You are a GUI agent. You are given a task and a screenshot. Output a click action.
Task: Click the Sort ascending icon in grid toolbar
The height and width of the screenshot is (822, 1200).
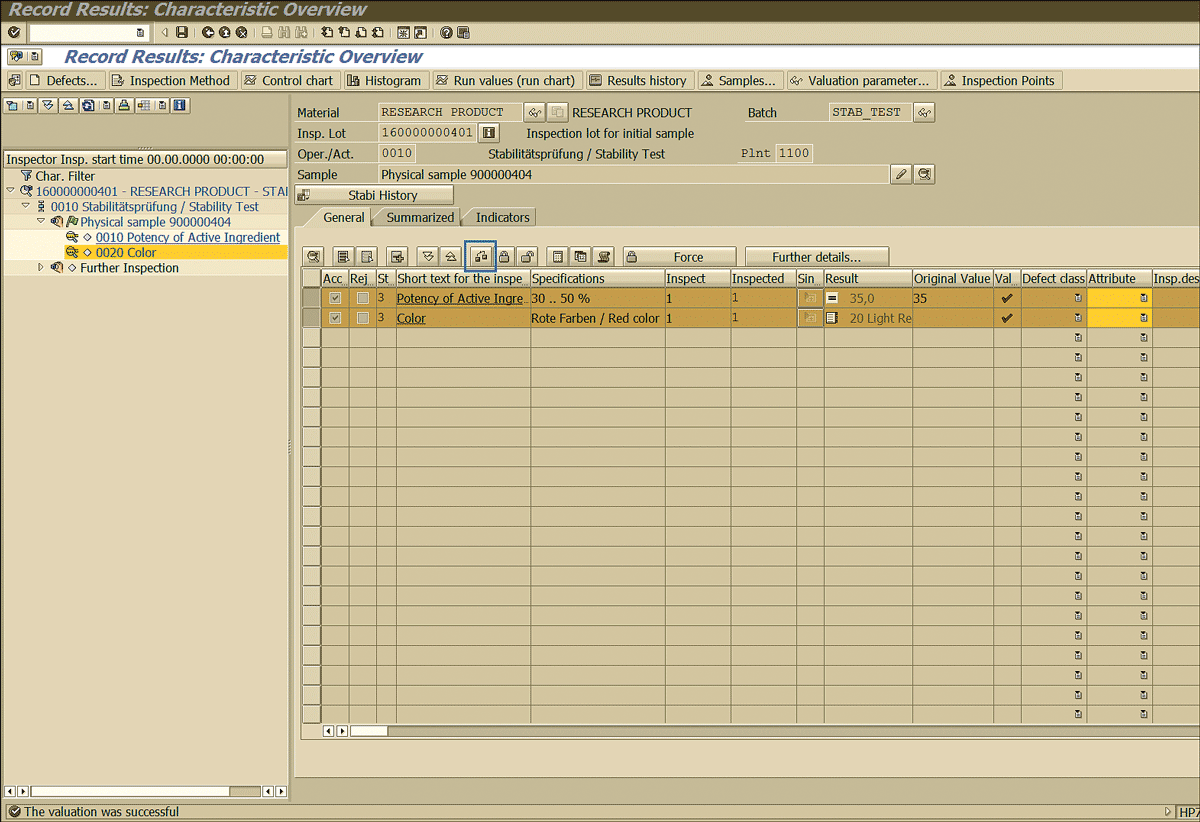[x=449, y=256]
